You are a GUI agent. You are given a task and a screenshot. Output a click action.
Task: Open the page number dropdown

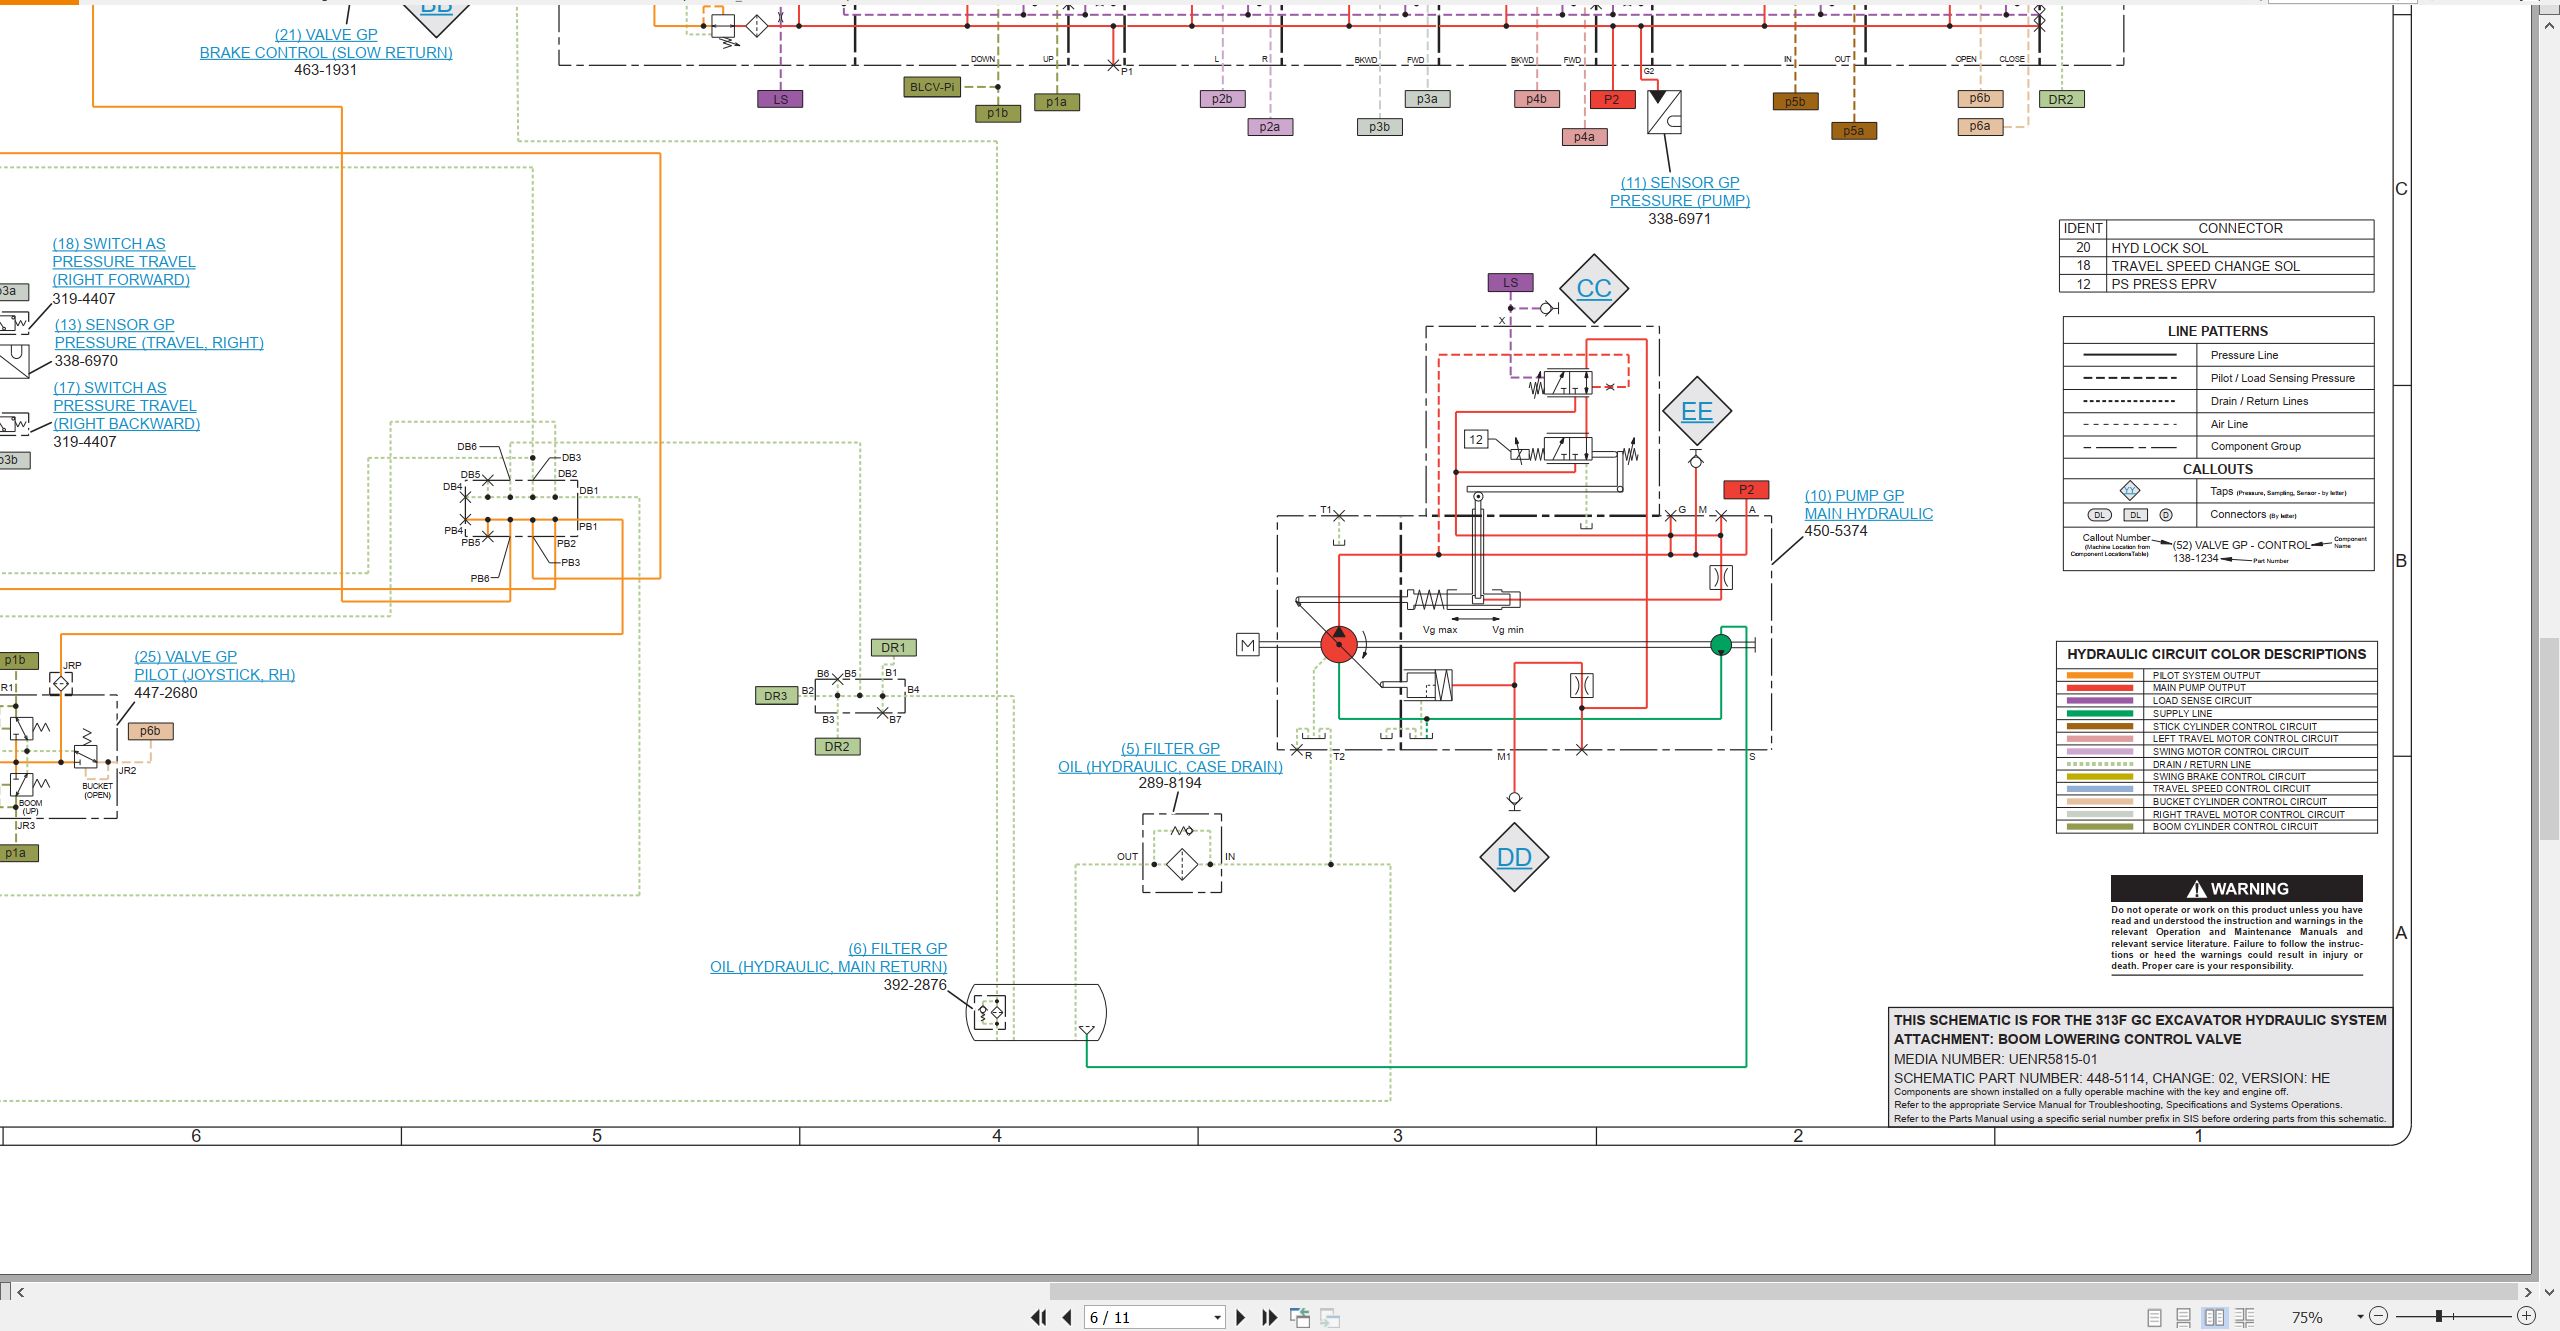pos(1217,1318)
